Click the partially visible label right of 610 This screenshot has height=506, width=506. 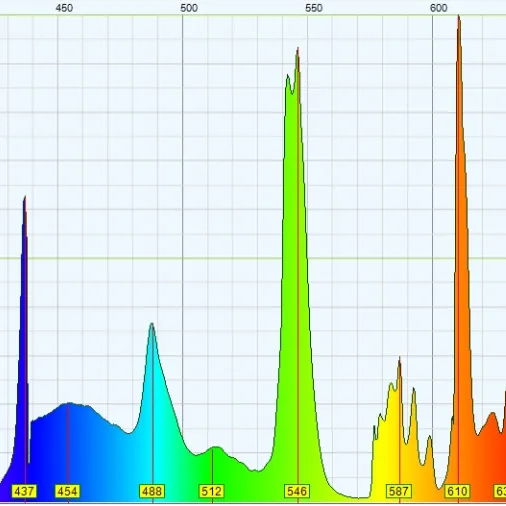click(500, 491)
